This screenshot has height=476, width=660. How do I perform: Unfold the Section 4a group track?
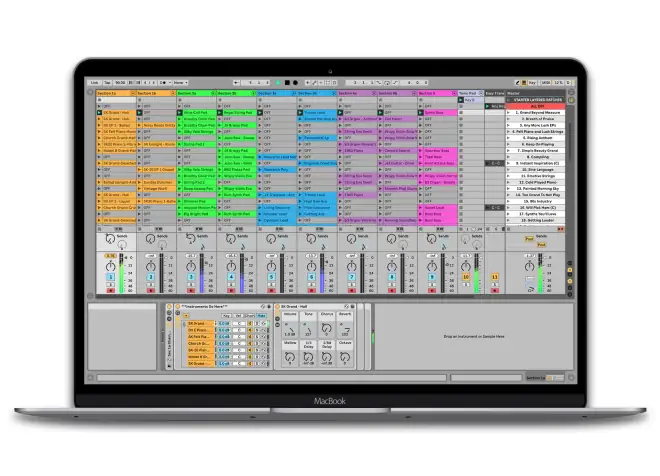point(374,93)
